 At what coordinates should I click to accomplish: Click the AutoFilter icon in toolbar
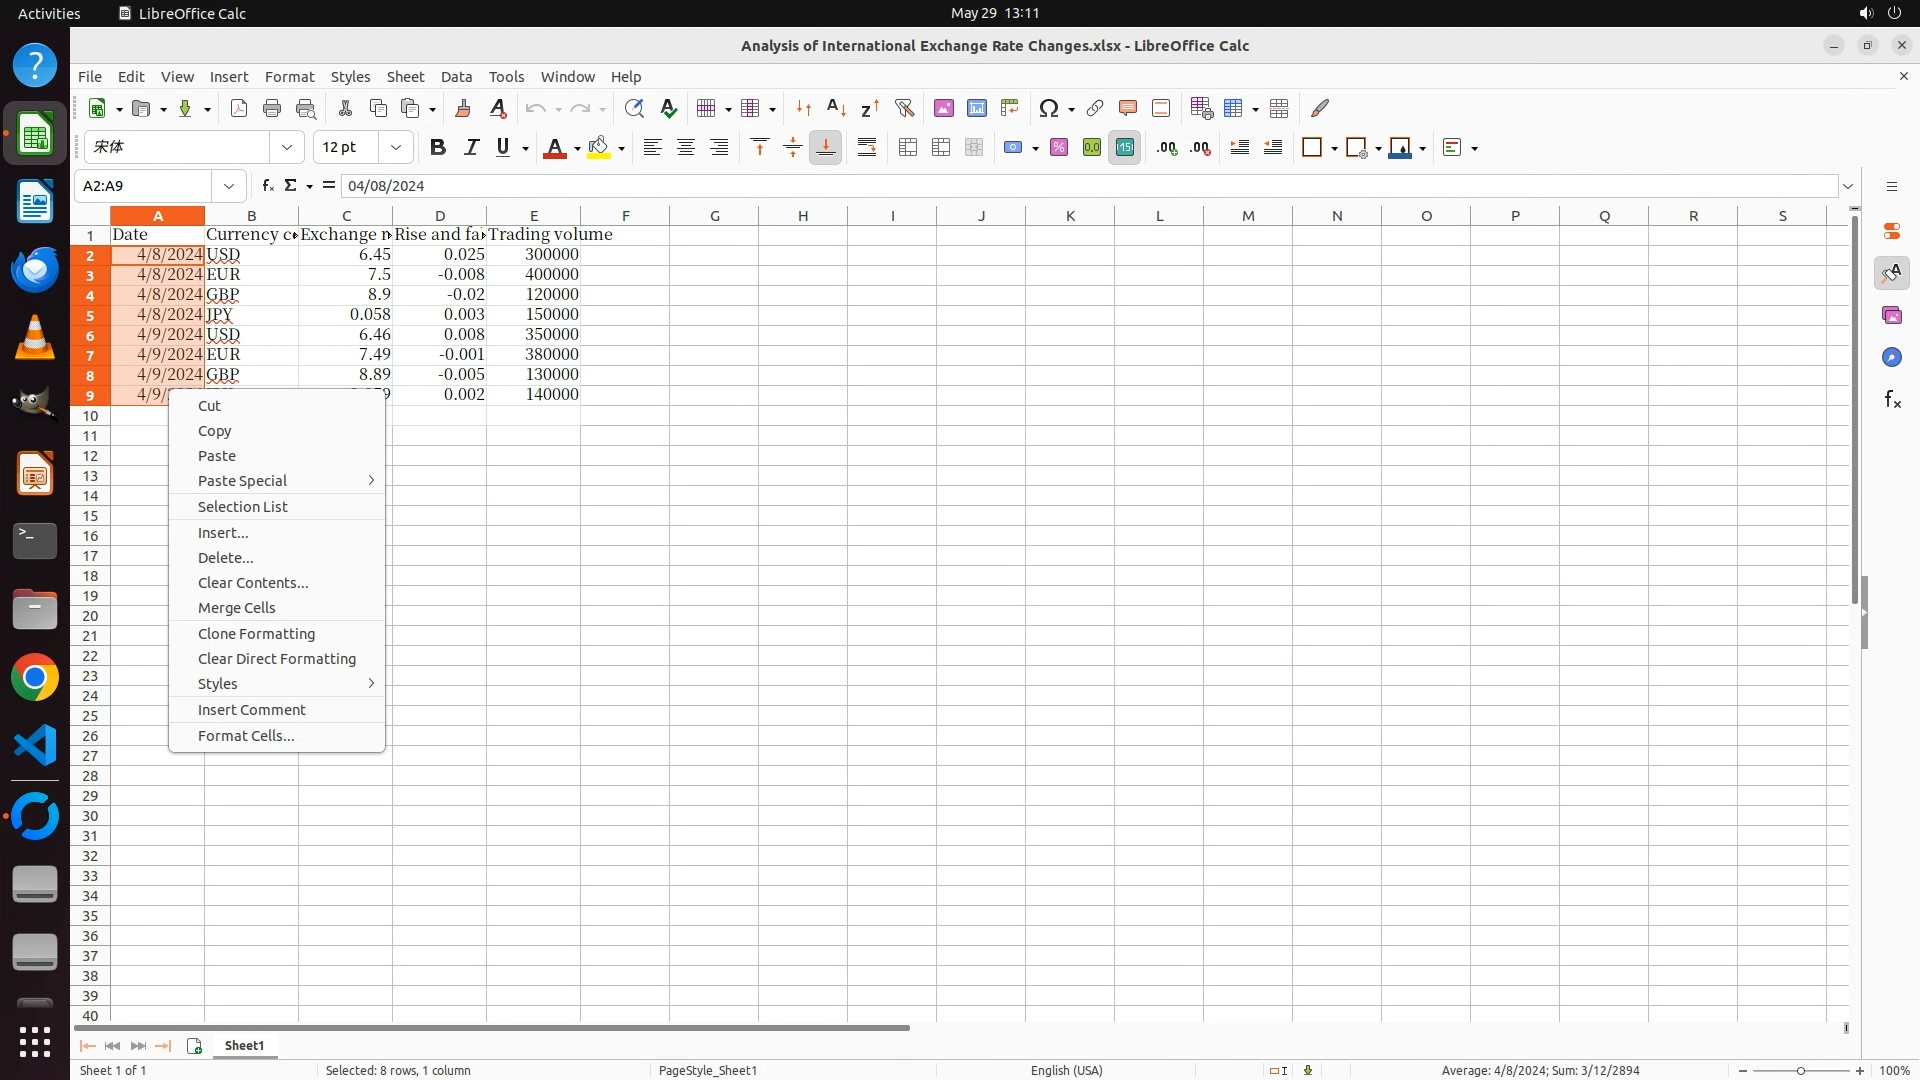[904, 108]
